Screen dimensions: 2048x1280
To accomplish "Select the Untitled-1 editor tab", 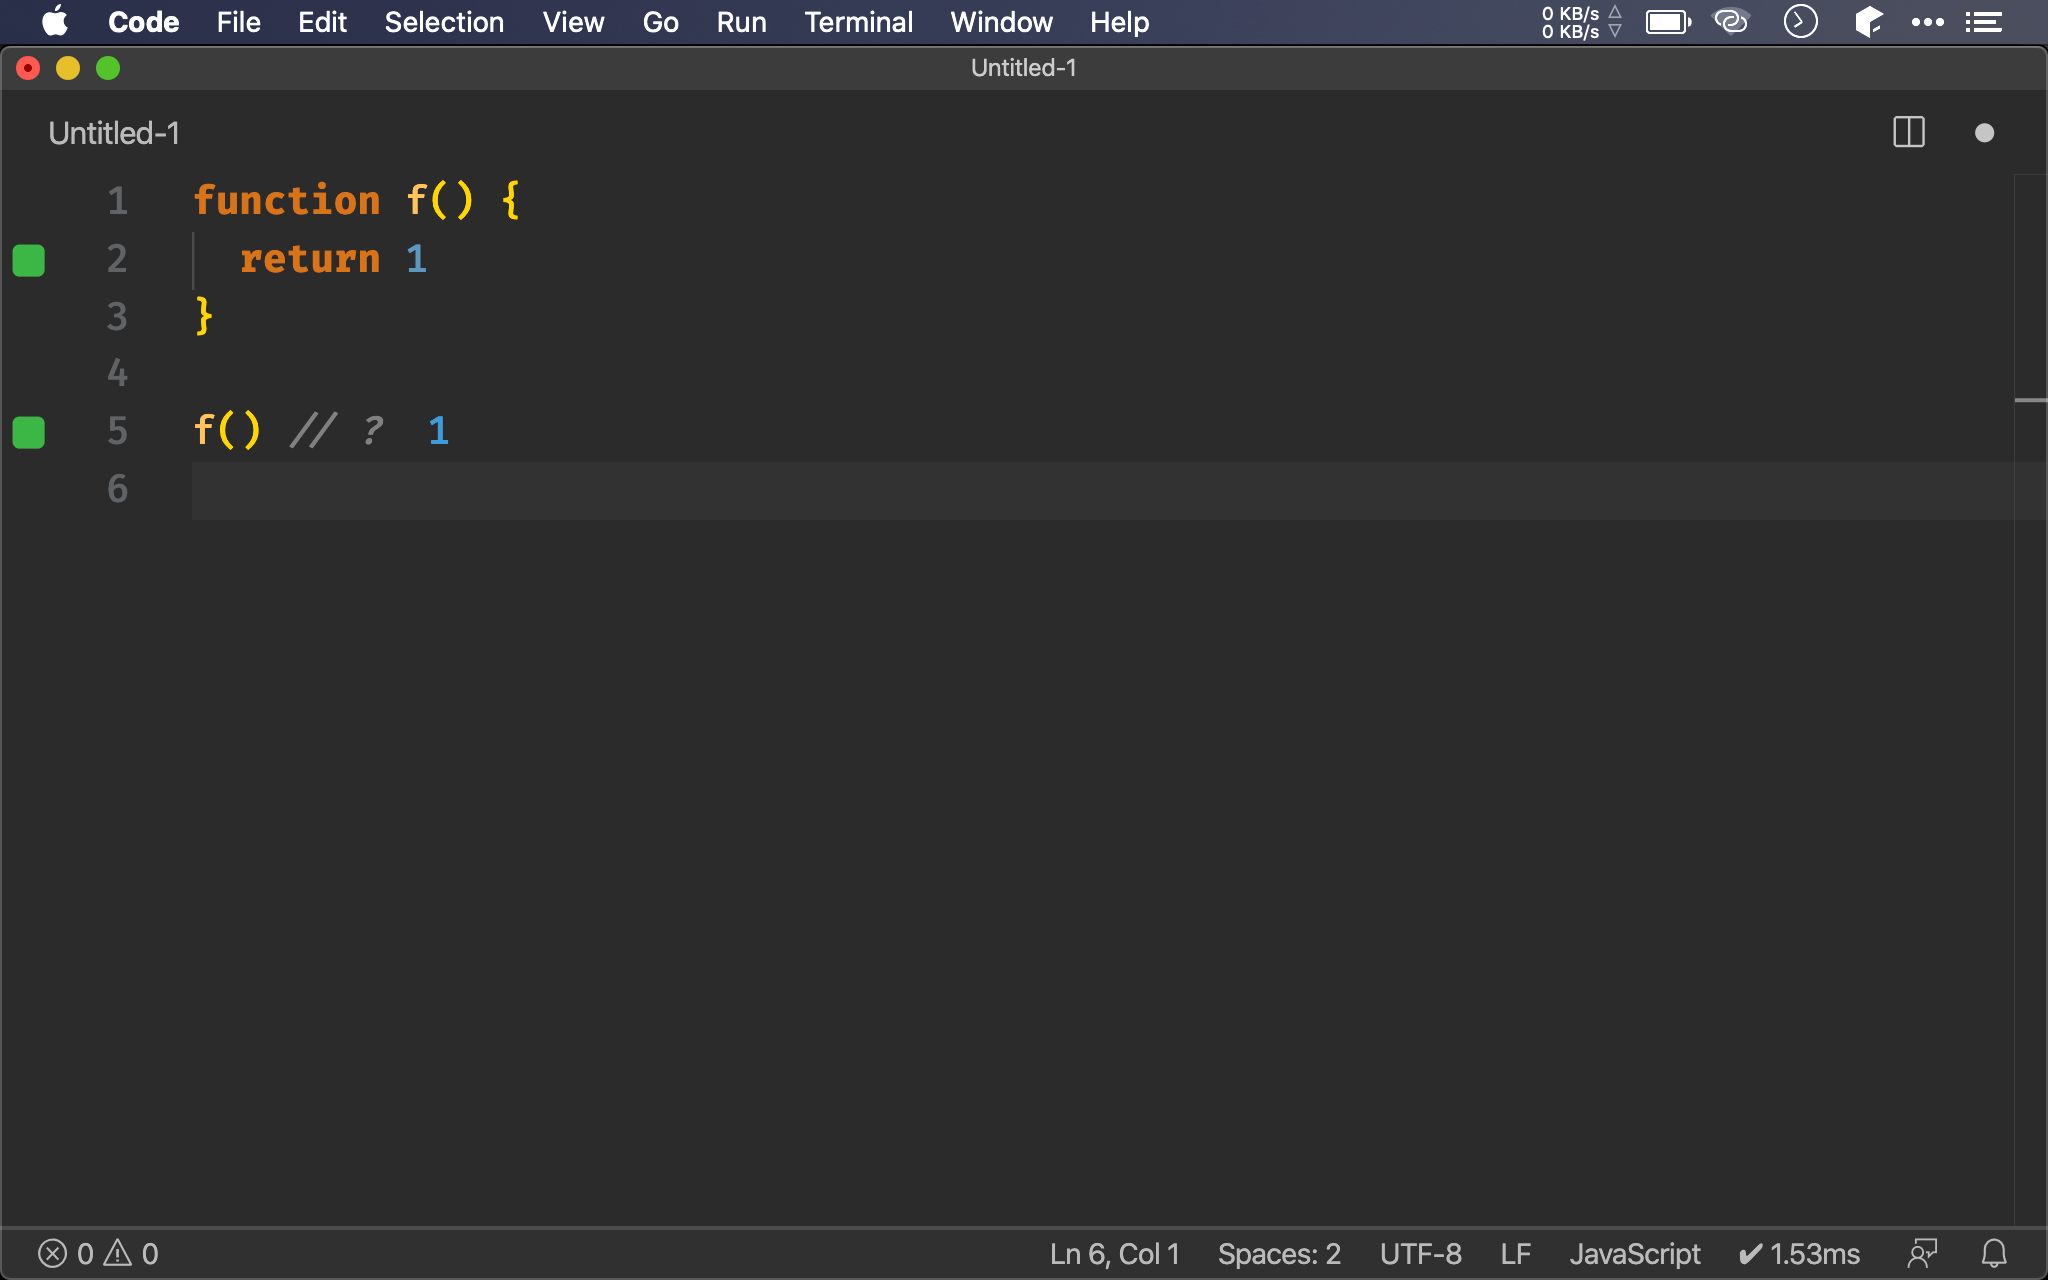I will [x=114, y=133].
